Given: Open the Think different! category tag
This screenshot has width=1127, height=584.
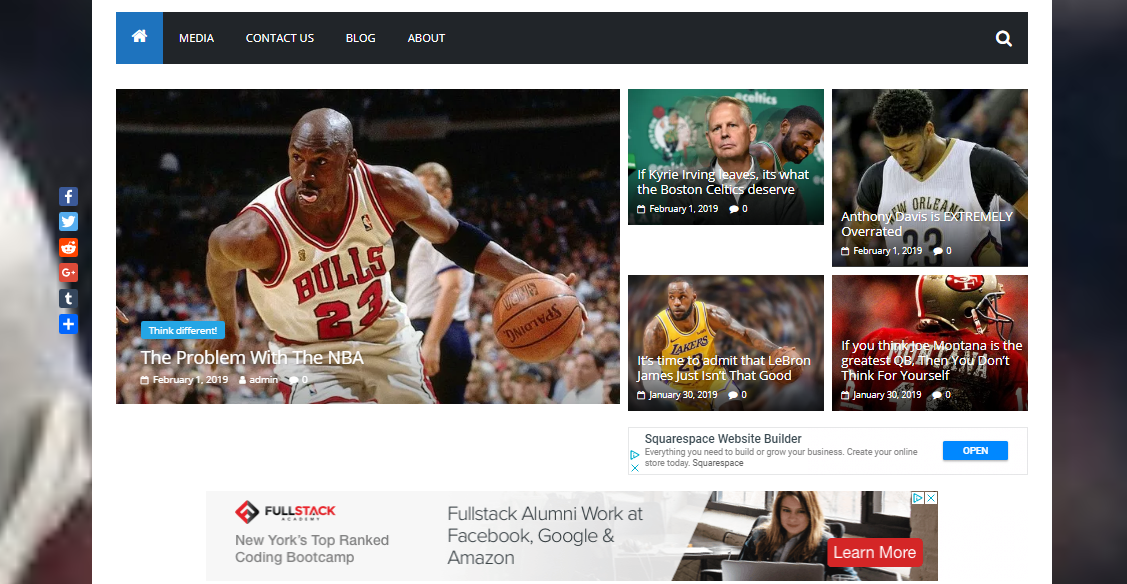Looking at the screenshot, I should [183, 330].
